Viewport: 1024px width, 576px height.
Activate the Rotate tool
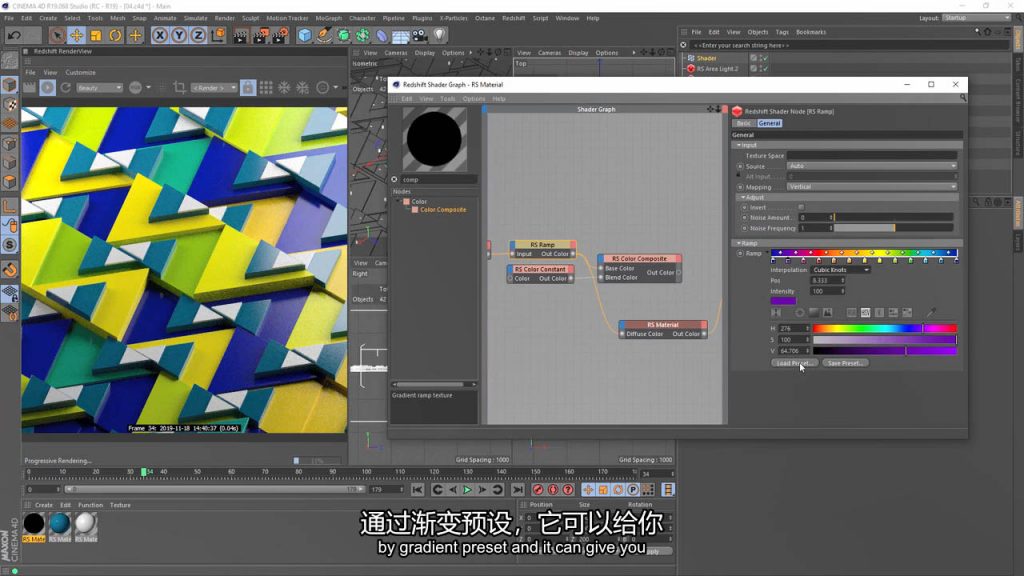tap(115, 35)
